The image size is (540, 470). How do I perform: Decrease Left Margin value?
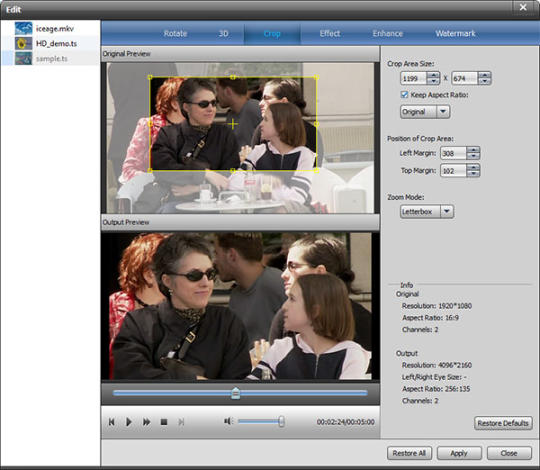pos(474,156)
